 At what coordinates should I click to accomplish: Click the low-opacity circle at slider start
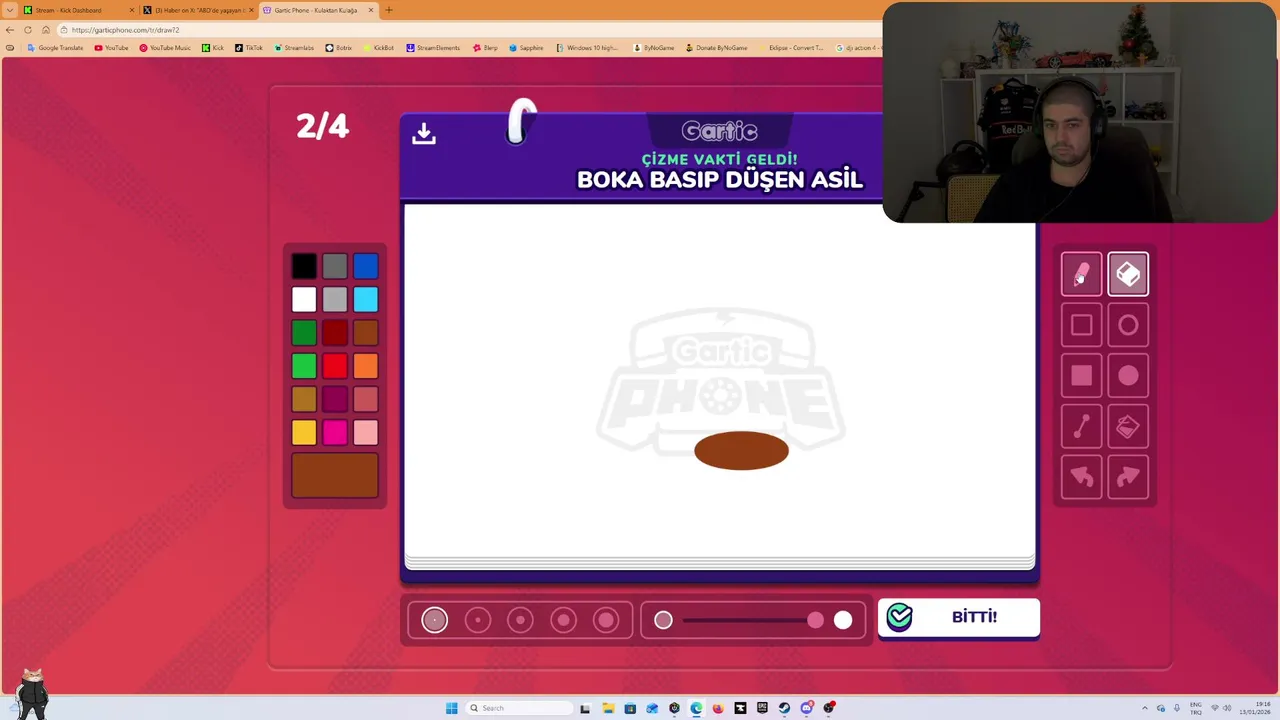point(663,621)
